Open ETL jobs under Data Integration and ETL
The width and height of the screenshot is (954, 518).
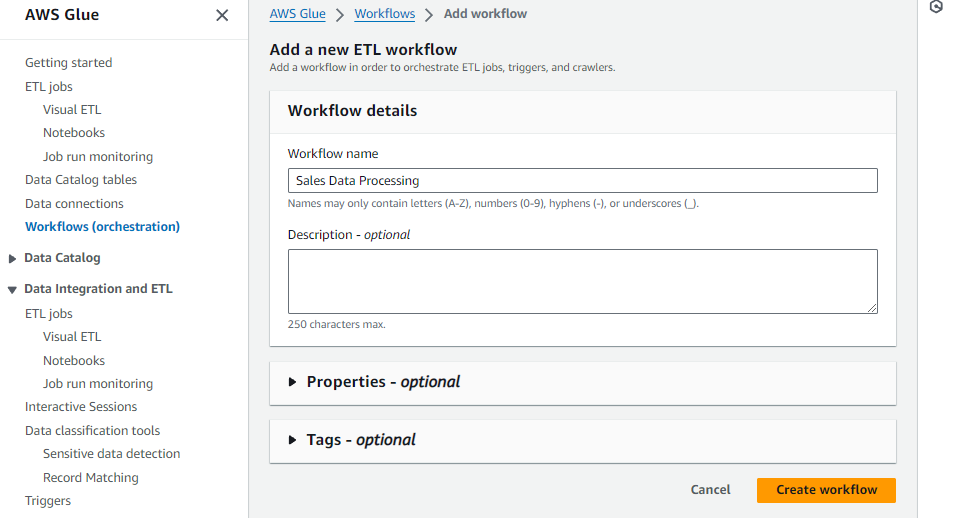pos(49,314)
